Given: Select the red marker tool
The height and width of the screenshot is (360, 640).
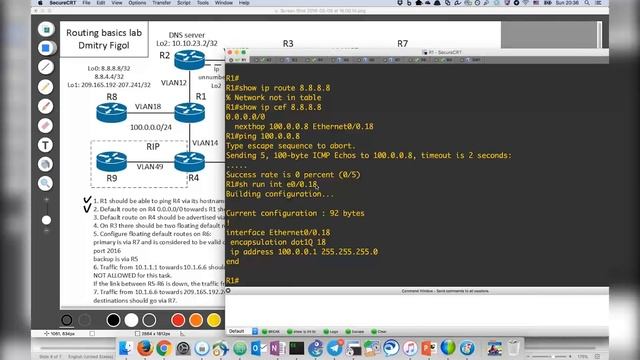Looking at the screenshot, I should (46, 106).
